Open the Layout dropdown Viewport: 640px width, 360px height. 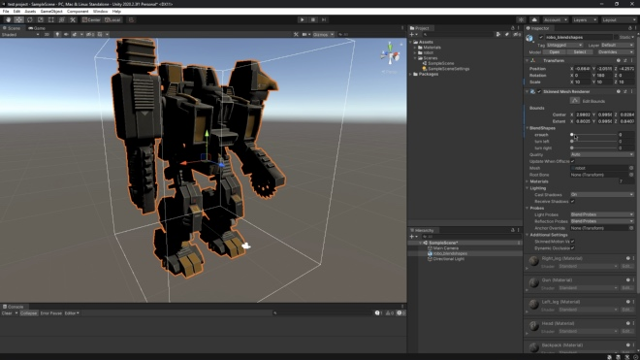click(619, 20)
